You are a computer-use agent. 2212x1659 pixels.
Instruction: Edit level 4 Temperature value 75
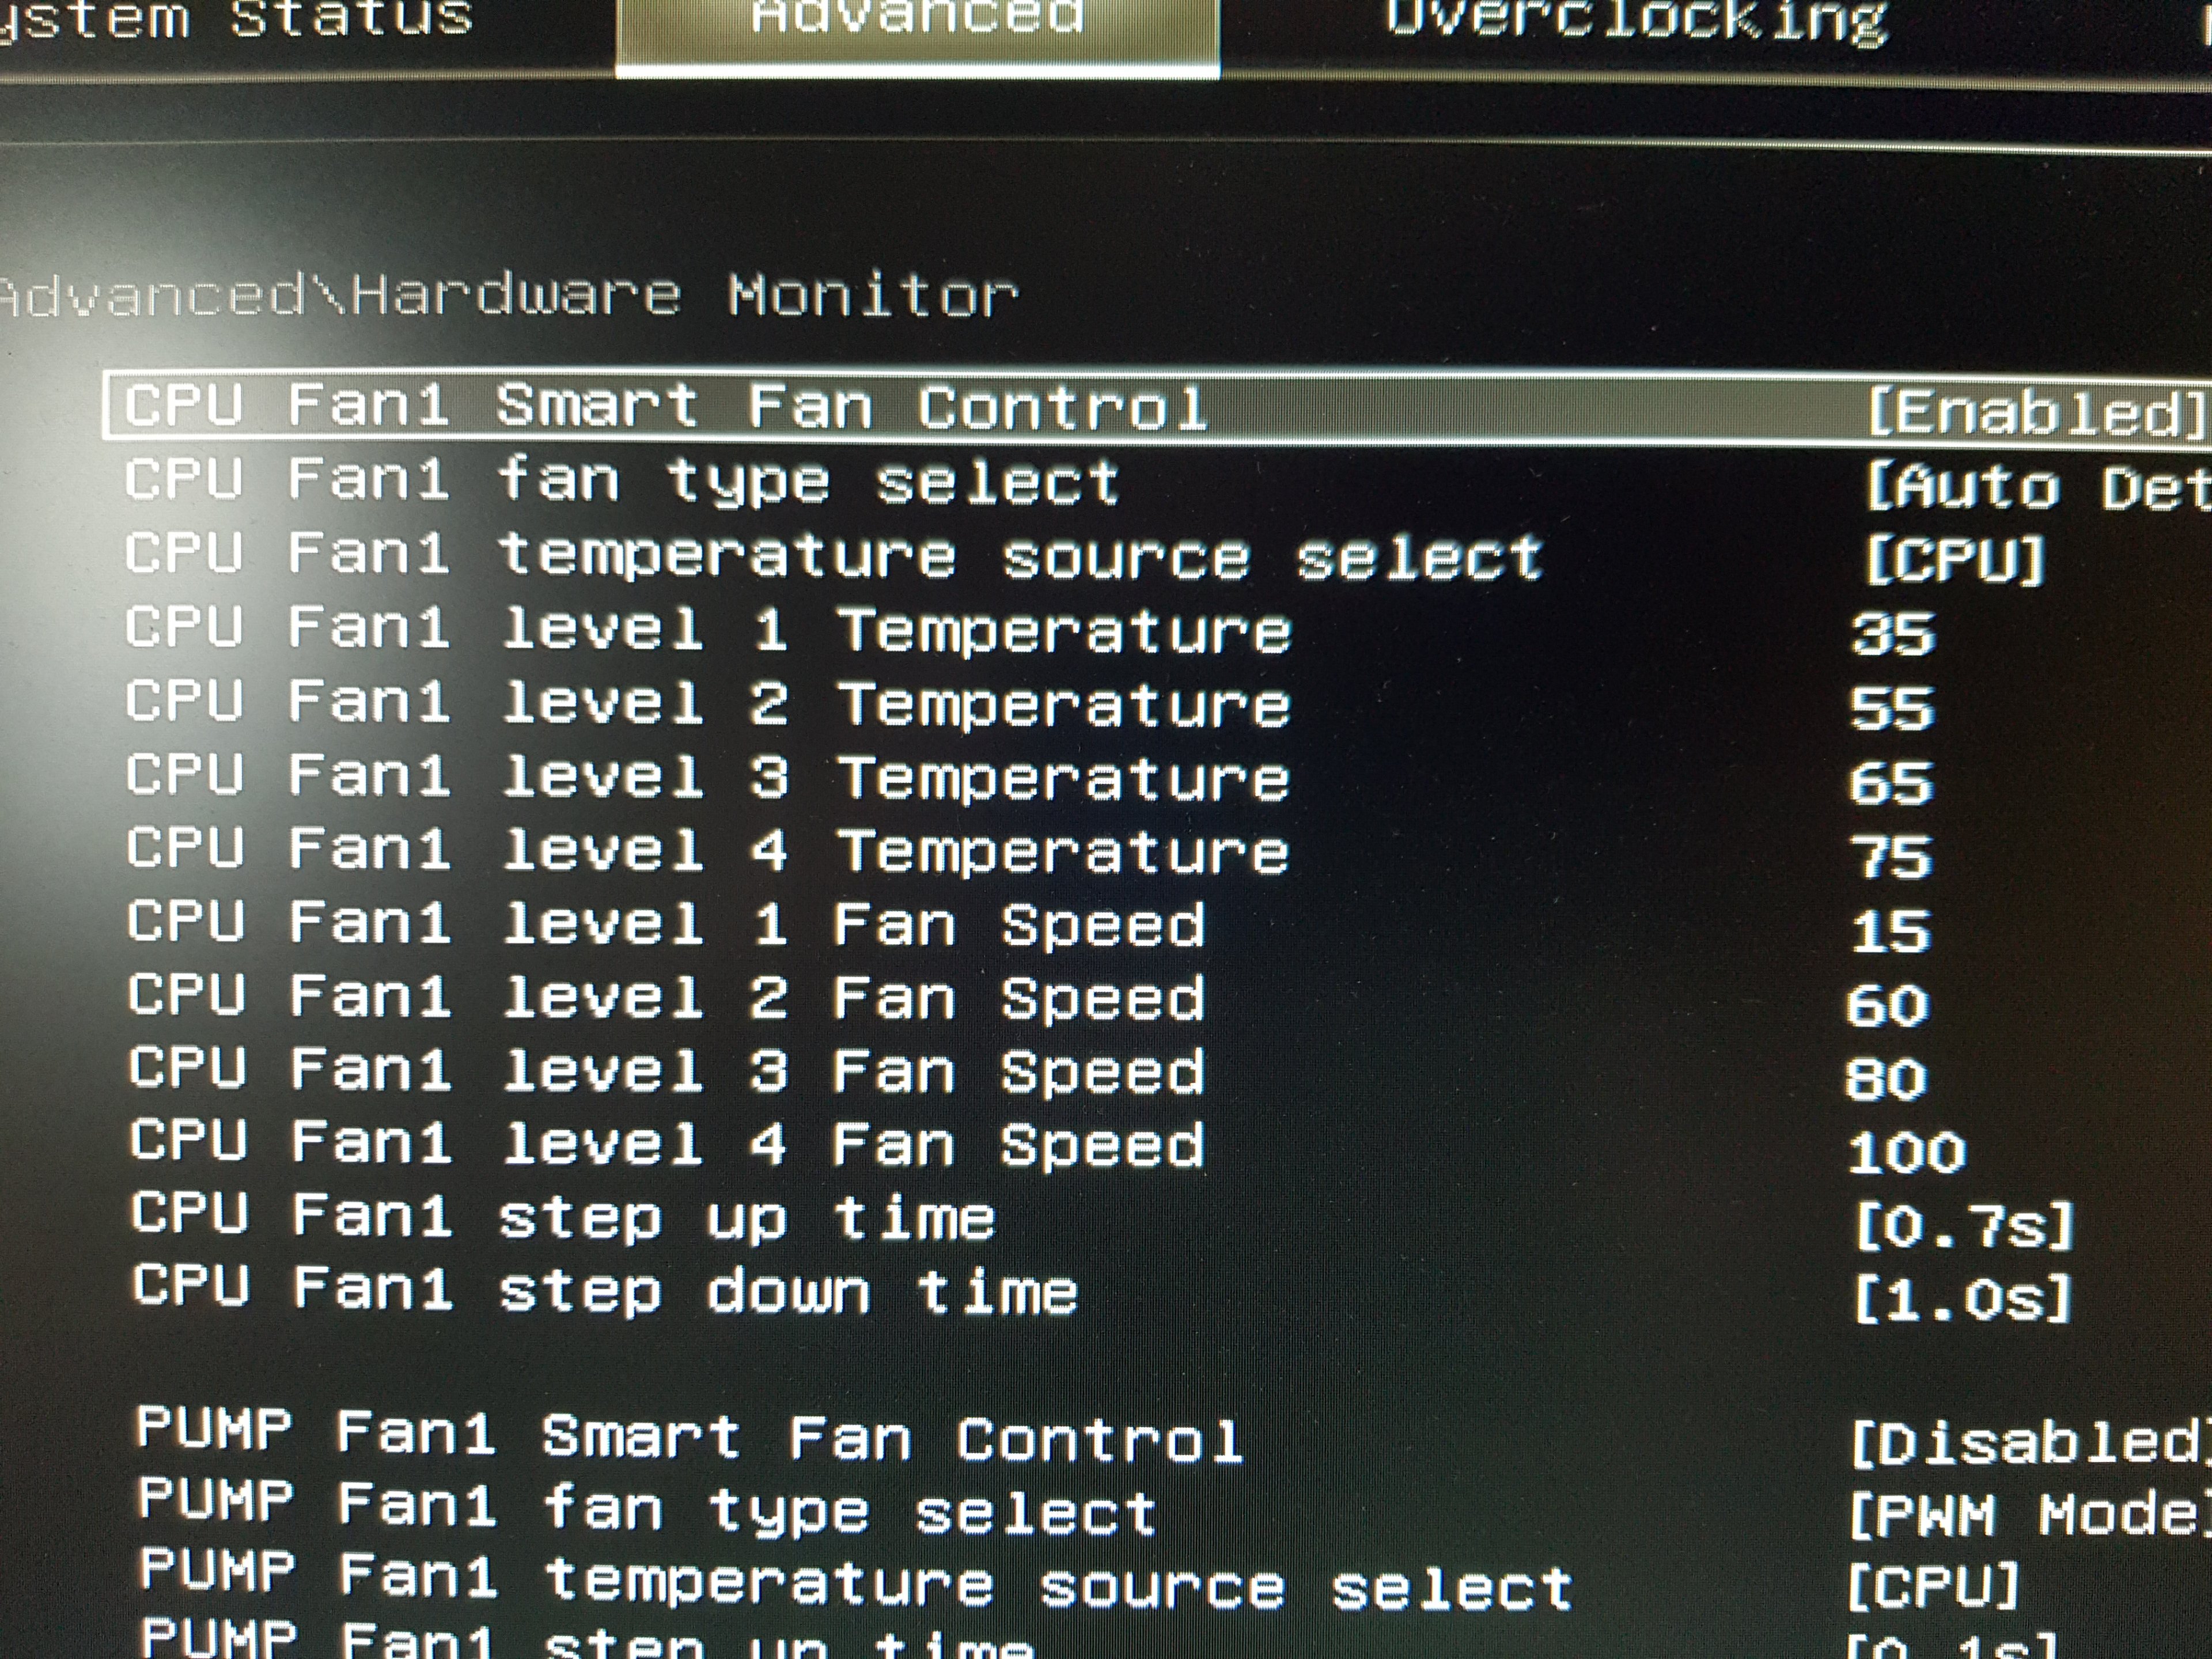[x=1891, y=857]
